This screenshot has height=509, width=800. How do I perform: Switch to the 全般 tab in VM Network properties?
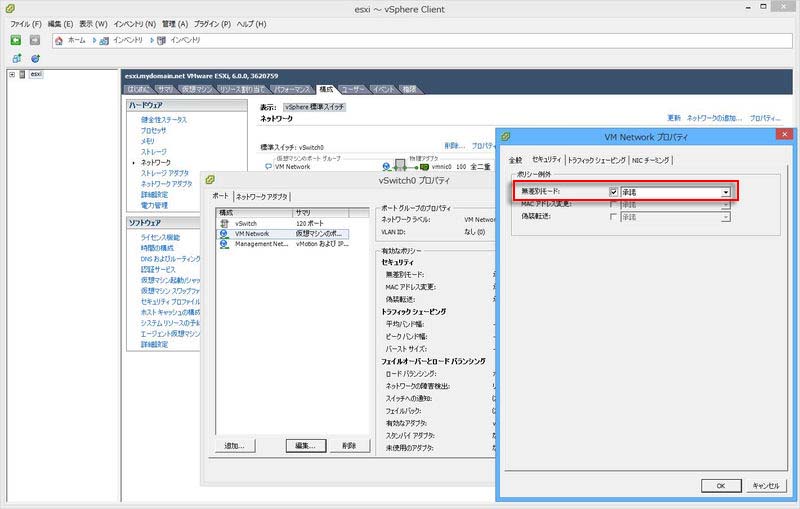[x=515, y=160]
